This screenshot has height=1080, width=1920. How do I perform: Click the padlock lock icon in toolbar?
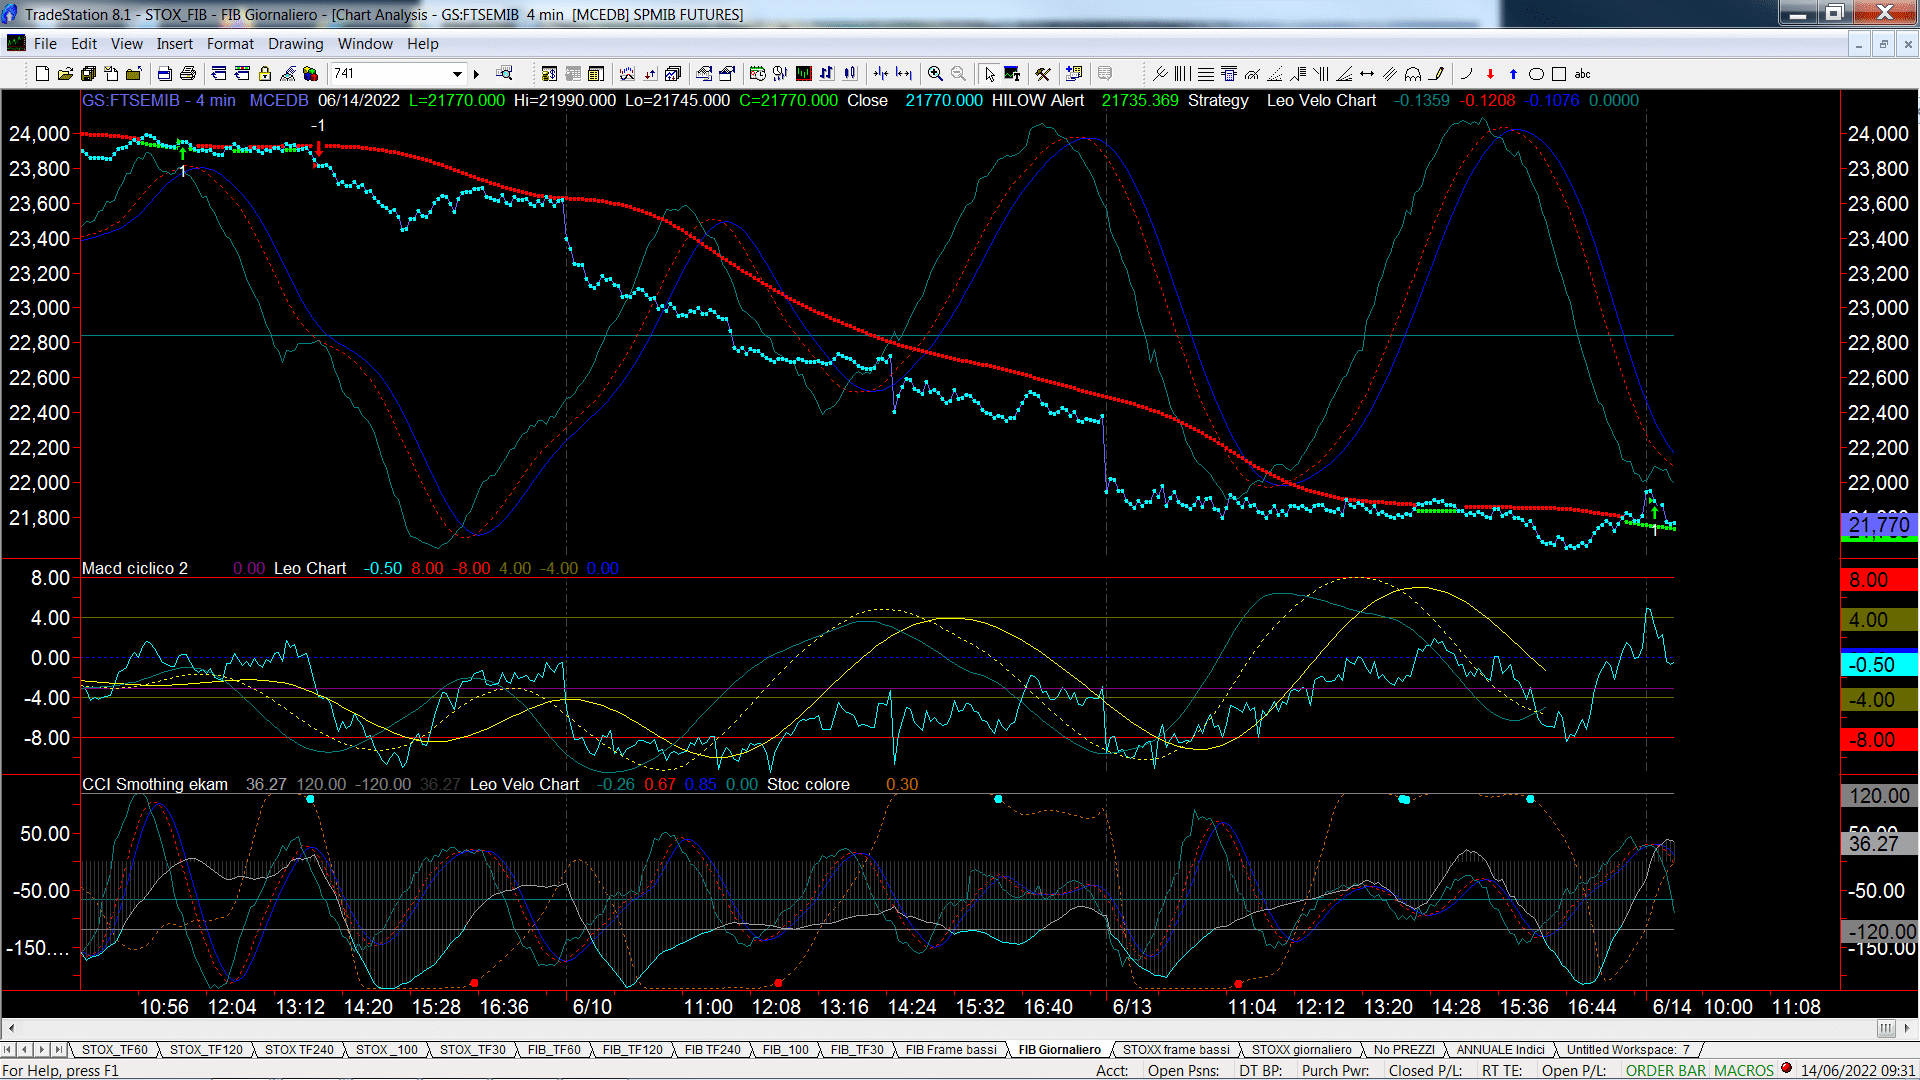265,73
